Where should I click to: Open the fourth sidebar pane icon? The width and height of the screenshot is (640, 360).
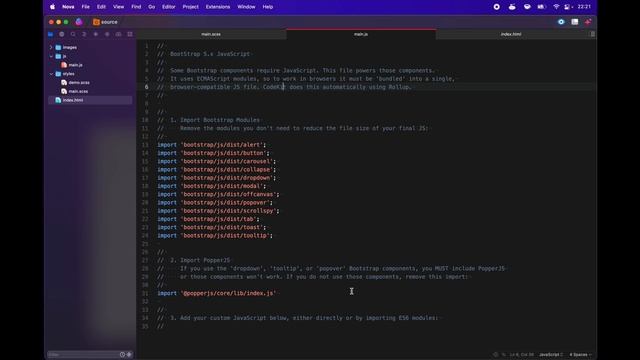pos(84,34)
